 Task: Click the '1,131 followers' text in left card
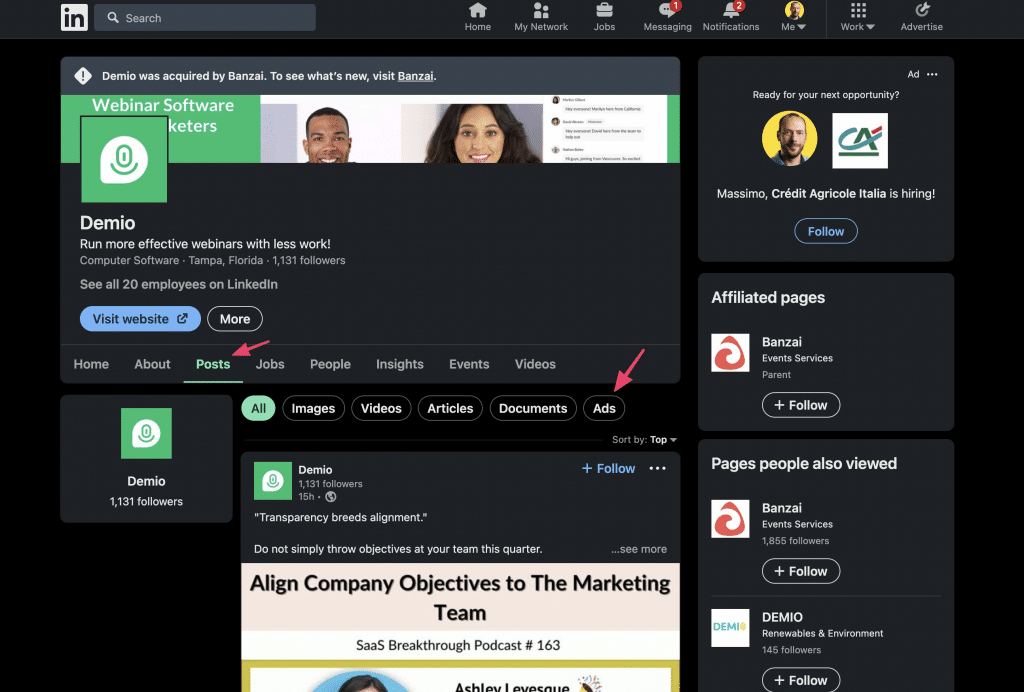pos(146,502)
